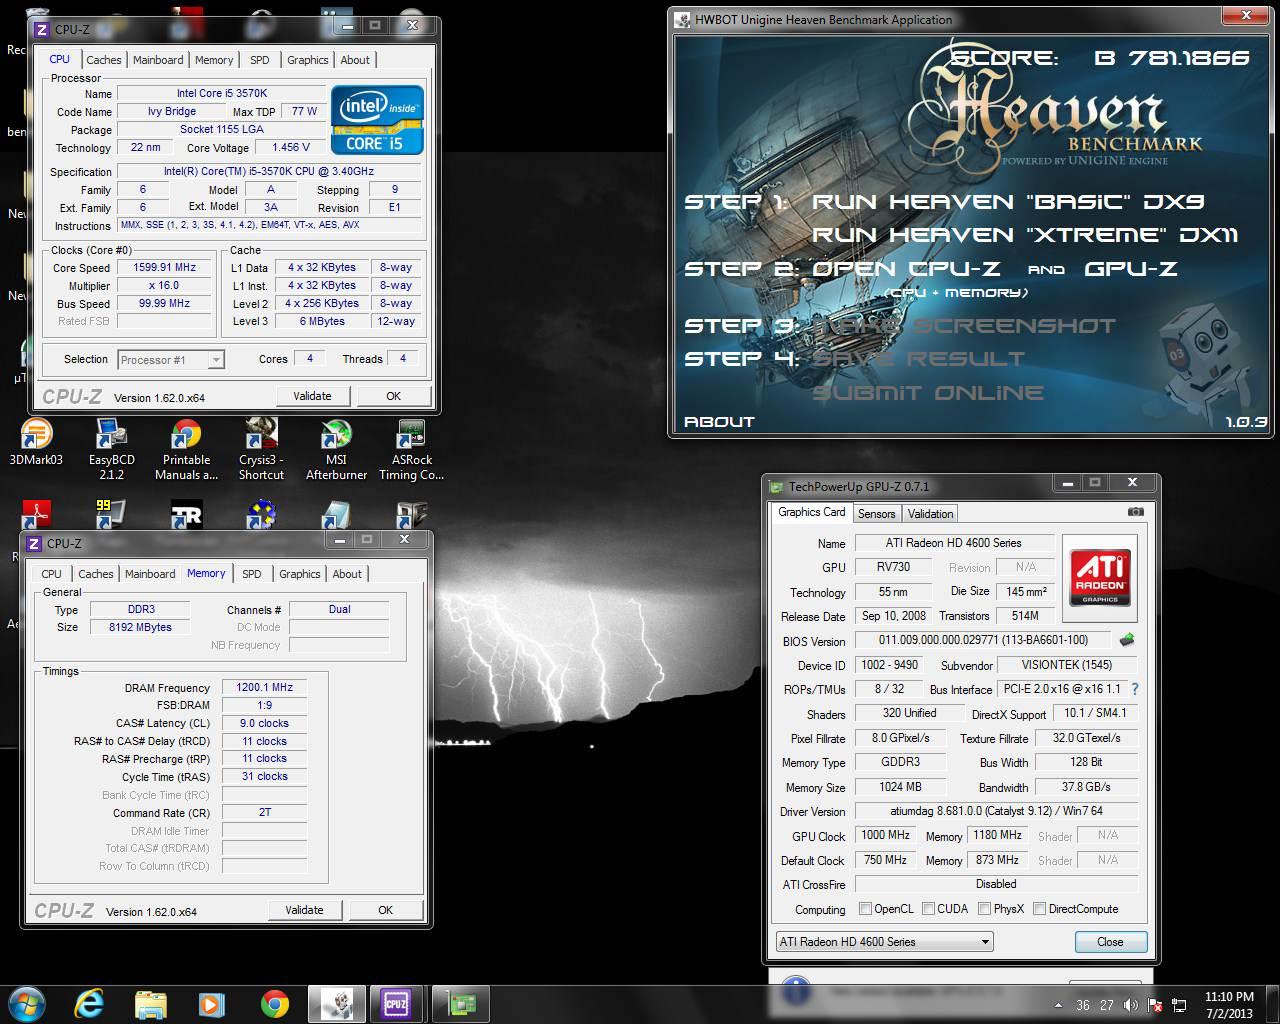
Task: Run Heaven "BASIC" DX9 benchmark
Action: (1008, 202)
